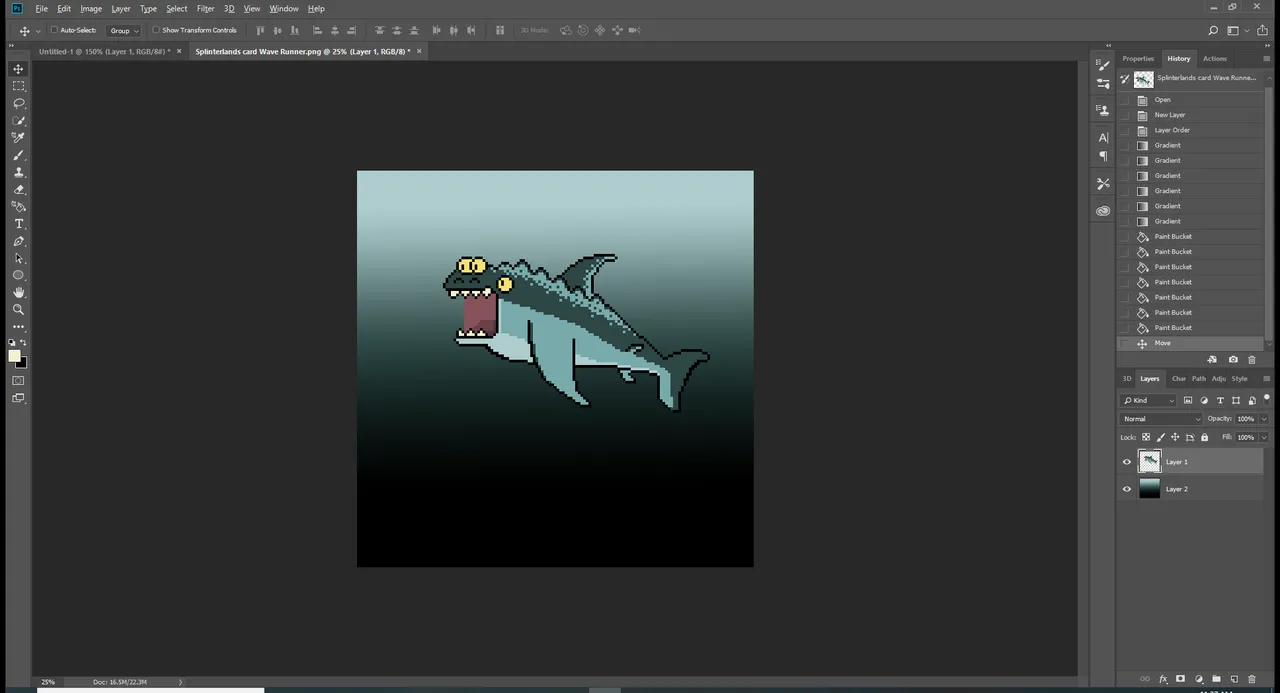Select the Quick Selection tool
This screenshot has height=693, width=1280.
[x=18, y=120]
